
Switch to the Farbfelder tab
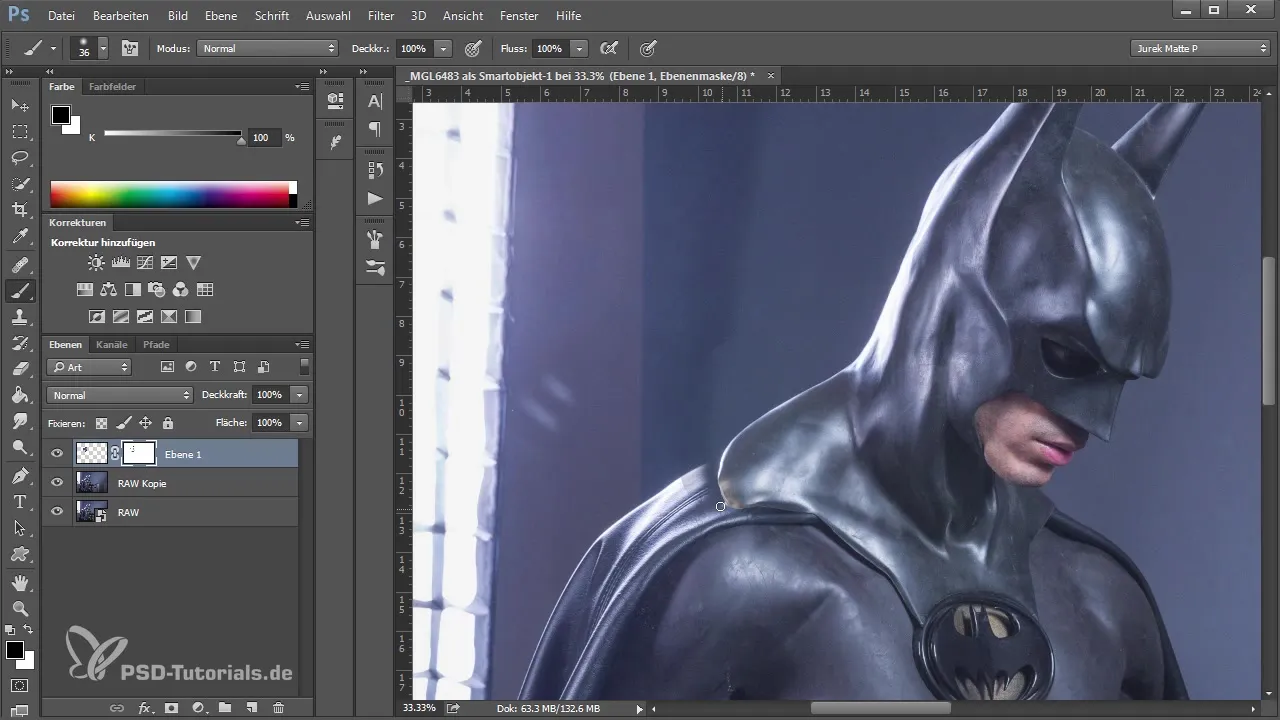pyautogui.click(x=112, y=87)
